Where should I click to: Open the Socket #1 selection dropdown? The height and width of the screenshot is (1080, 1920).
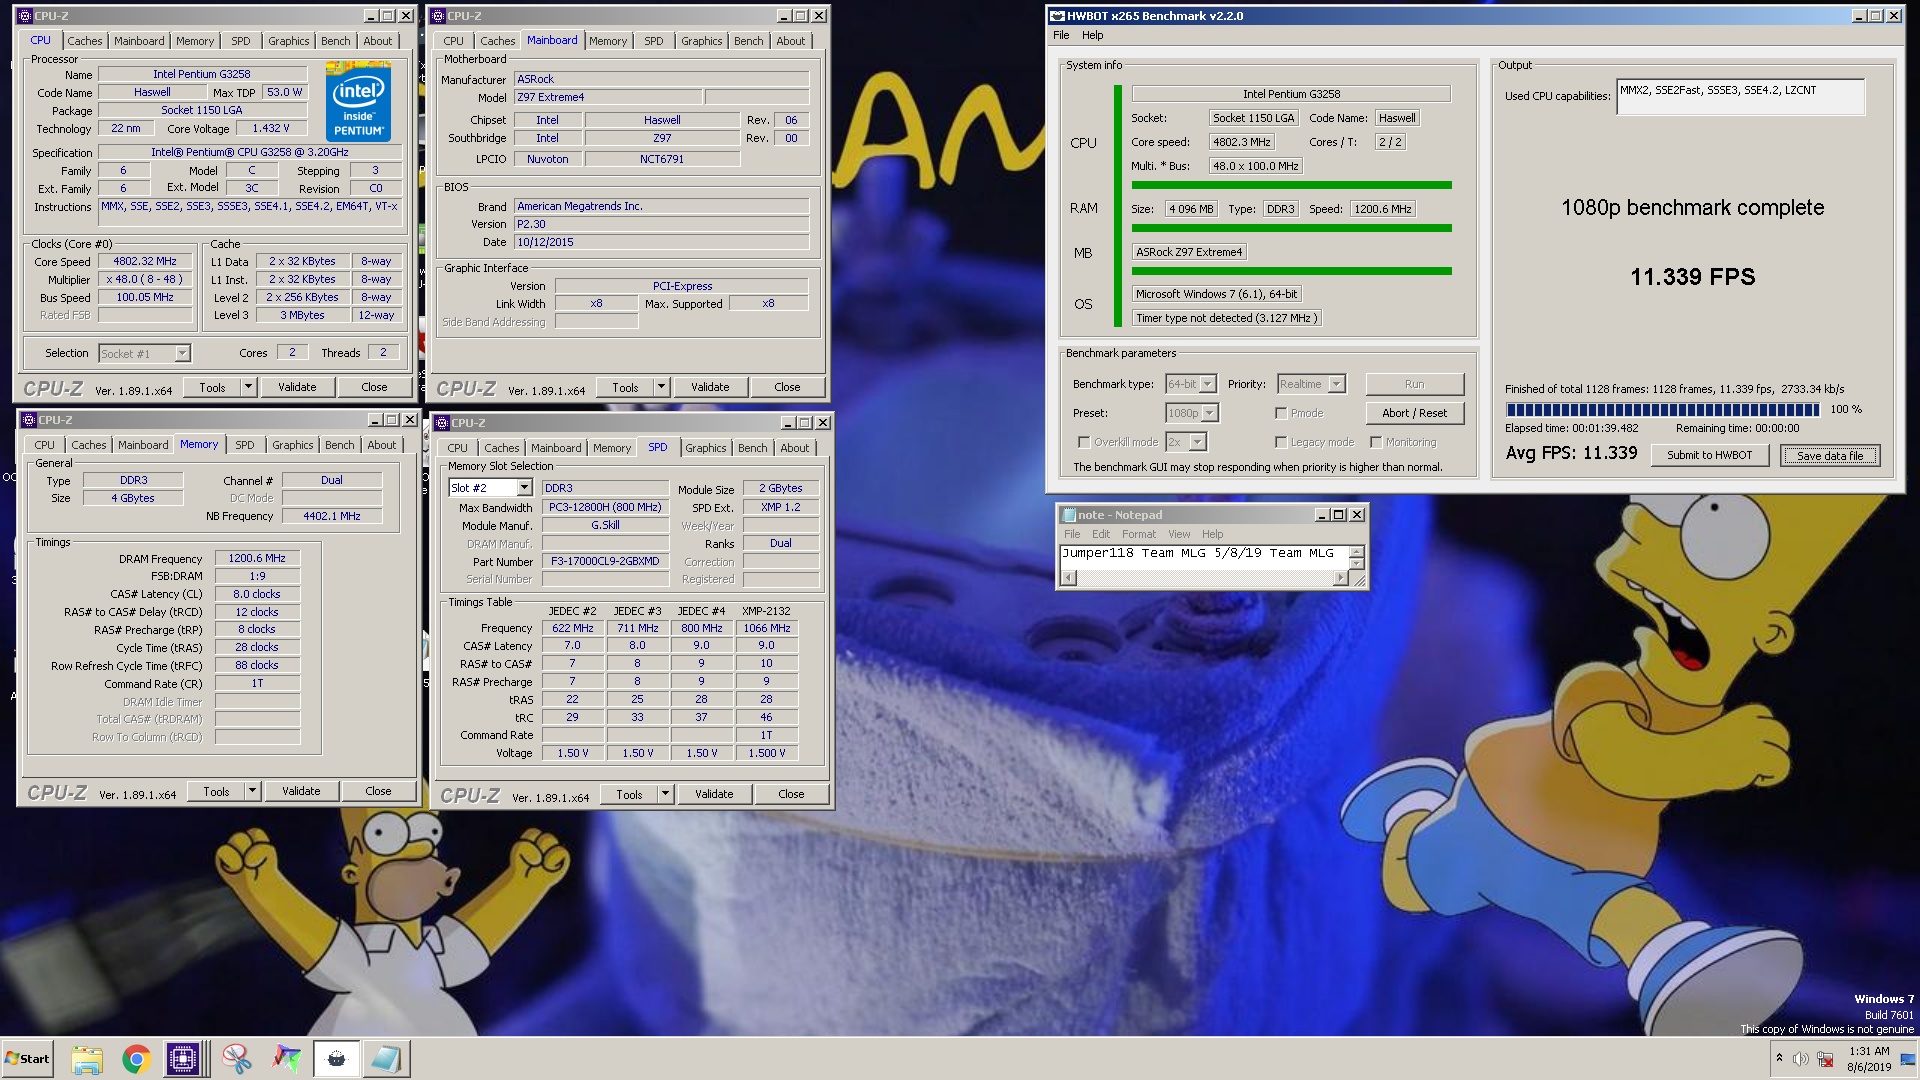(x=182, y=353)
